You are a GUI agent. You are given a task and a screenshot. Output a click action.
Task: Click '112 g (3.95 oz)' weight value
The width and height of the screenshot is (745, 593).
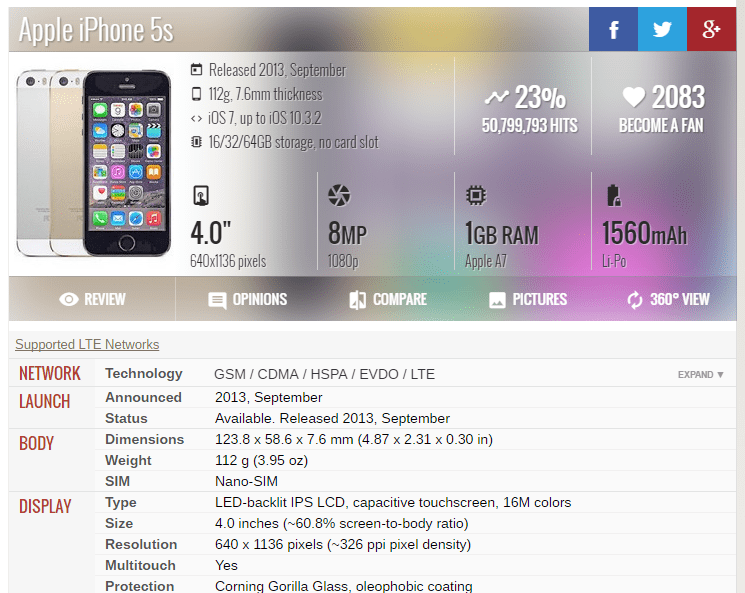(x=262, y=460)
